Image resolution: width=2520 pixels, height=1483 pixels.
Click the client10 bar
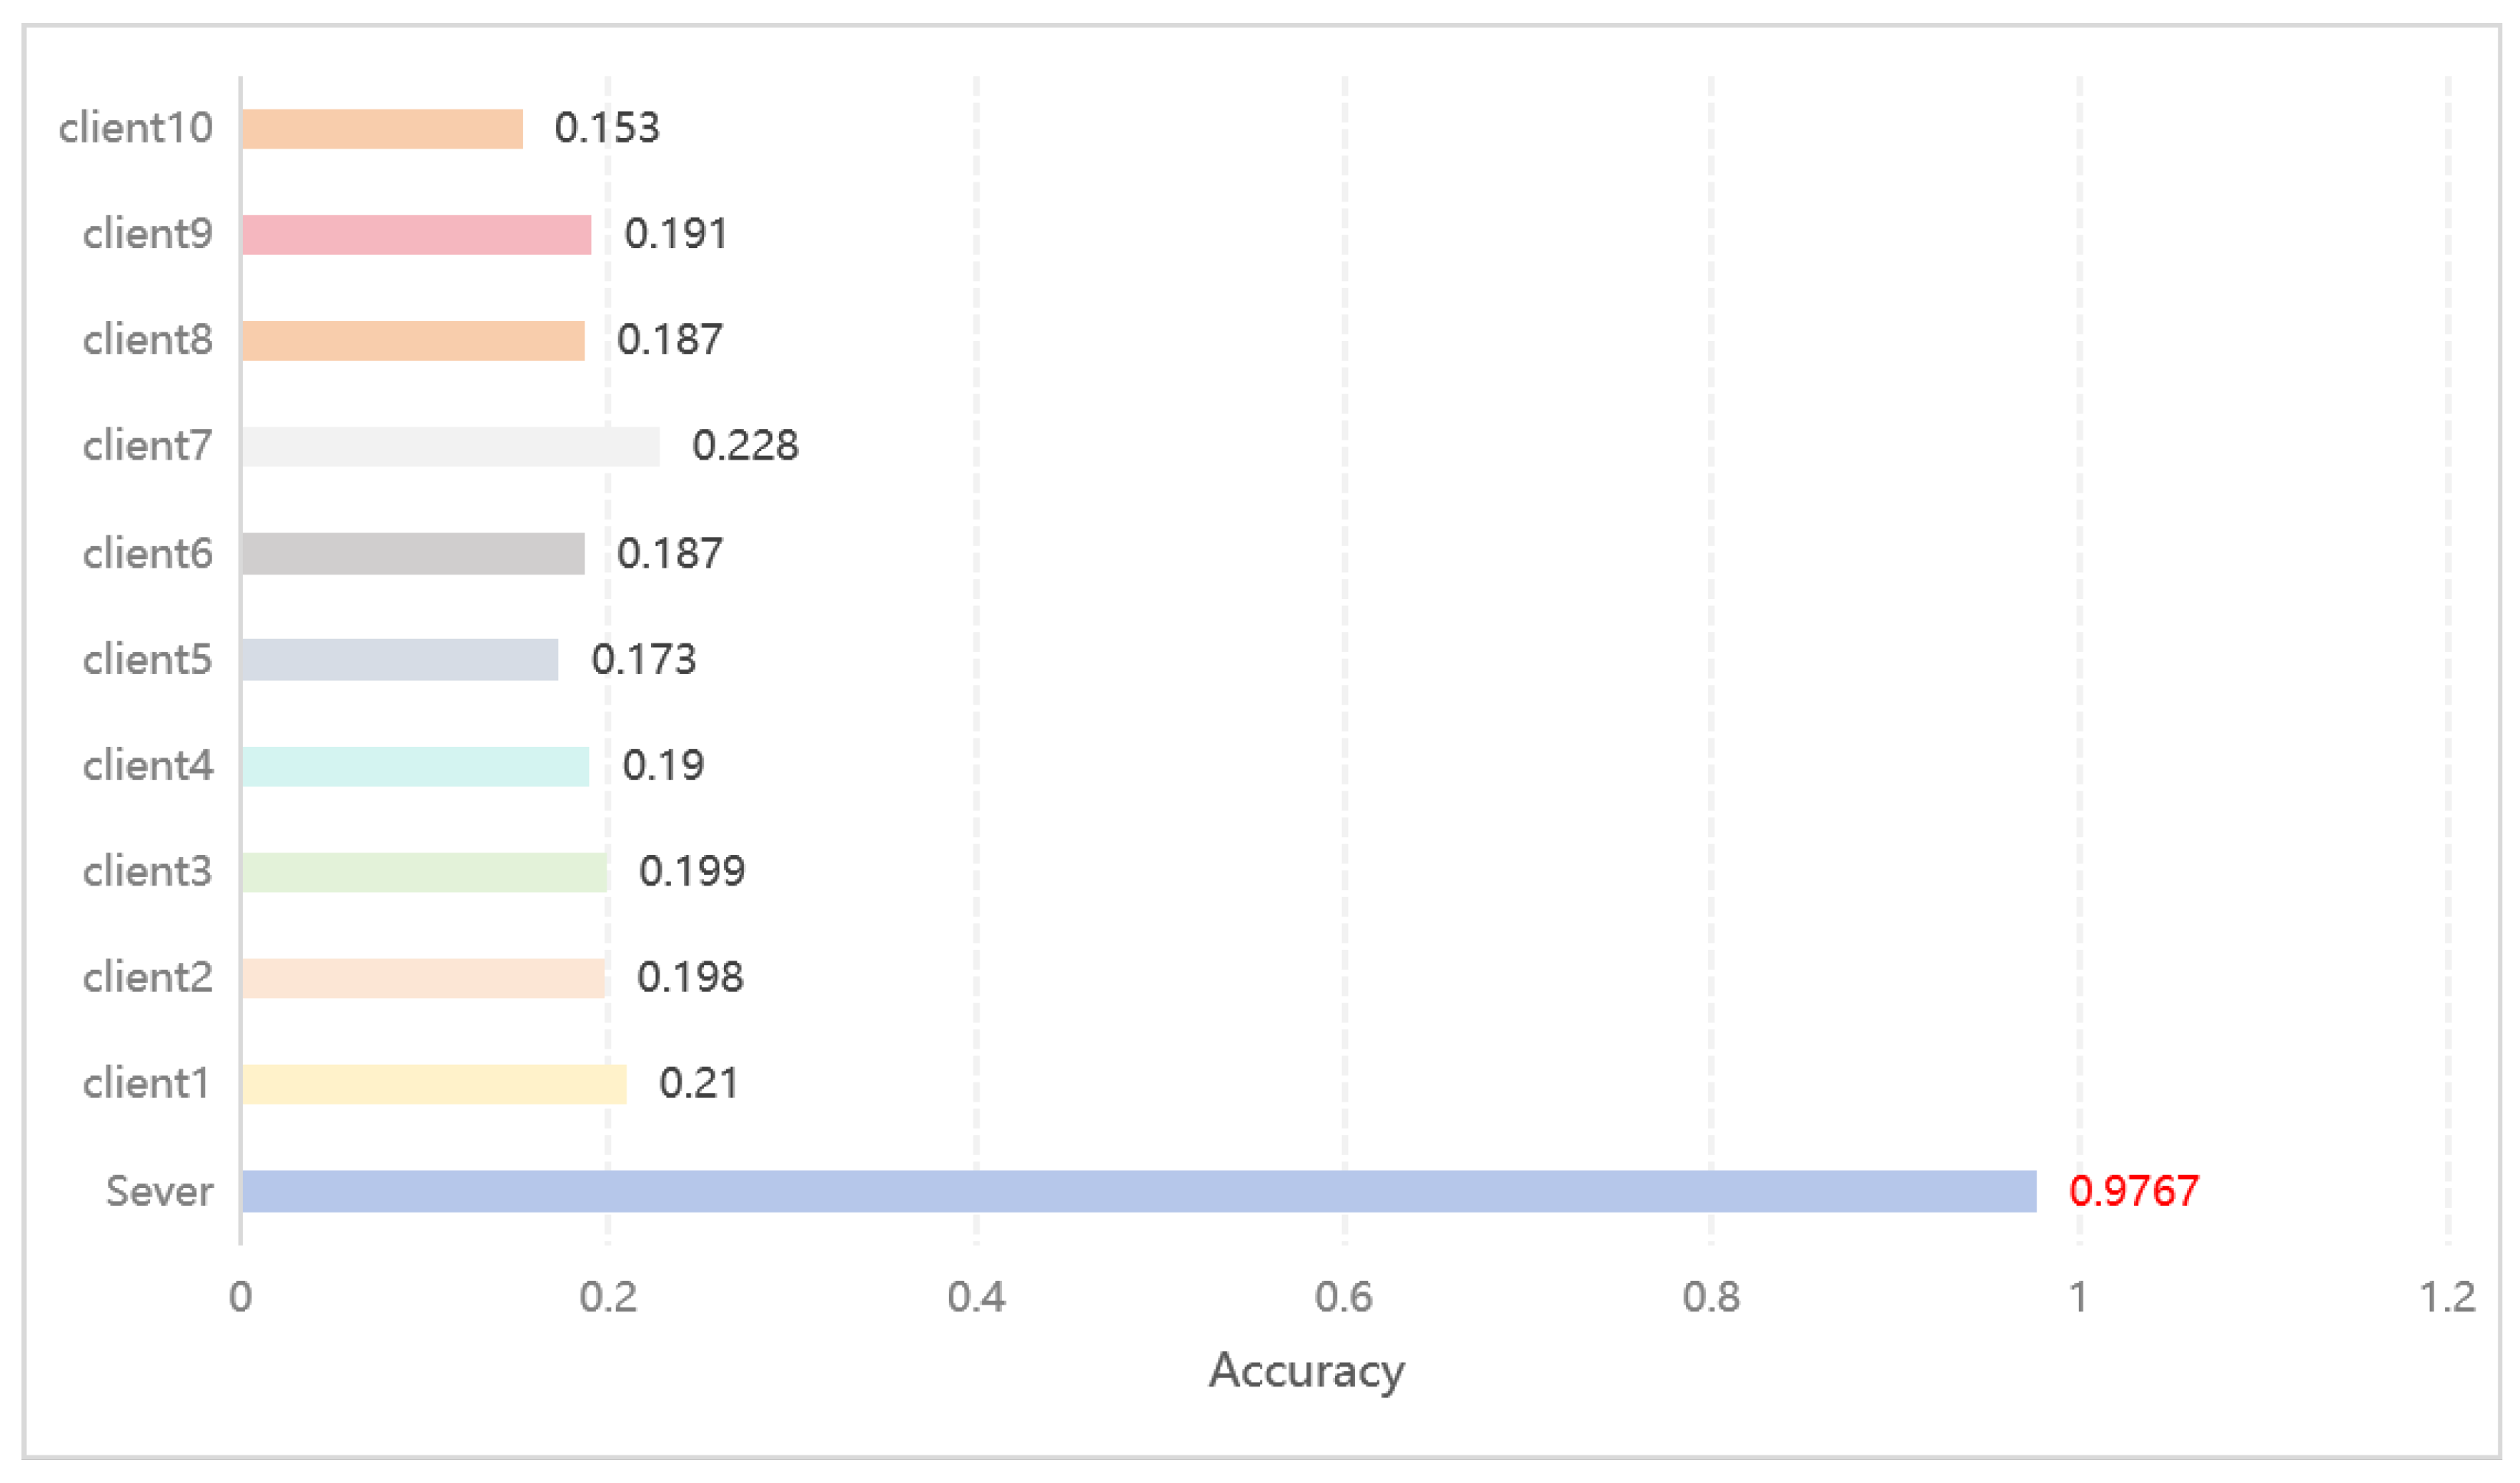pos(382,129)
